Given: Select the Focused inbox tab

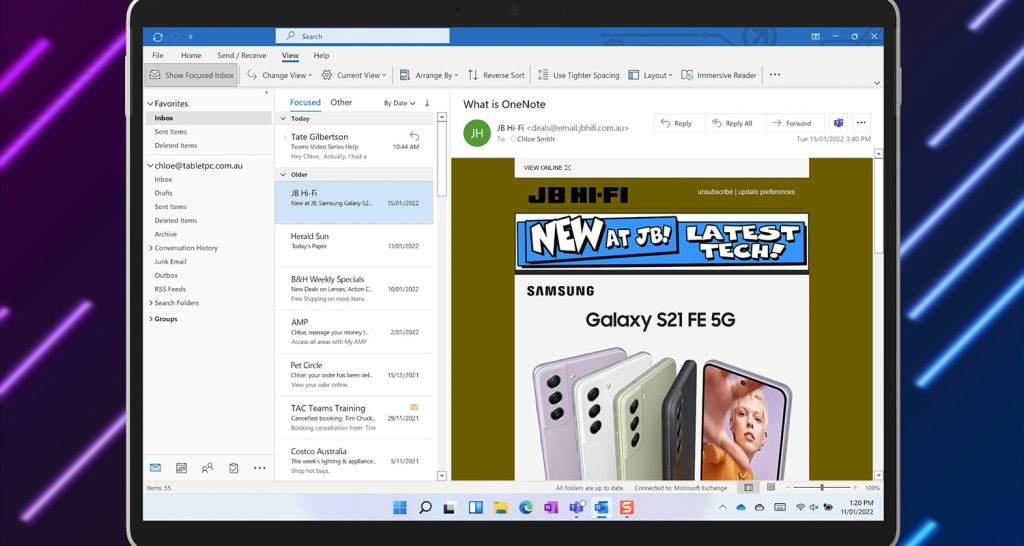Looking at the screenshot, I should coord(305,103).
